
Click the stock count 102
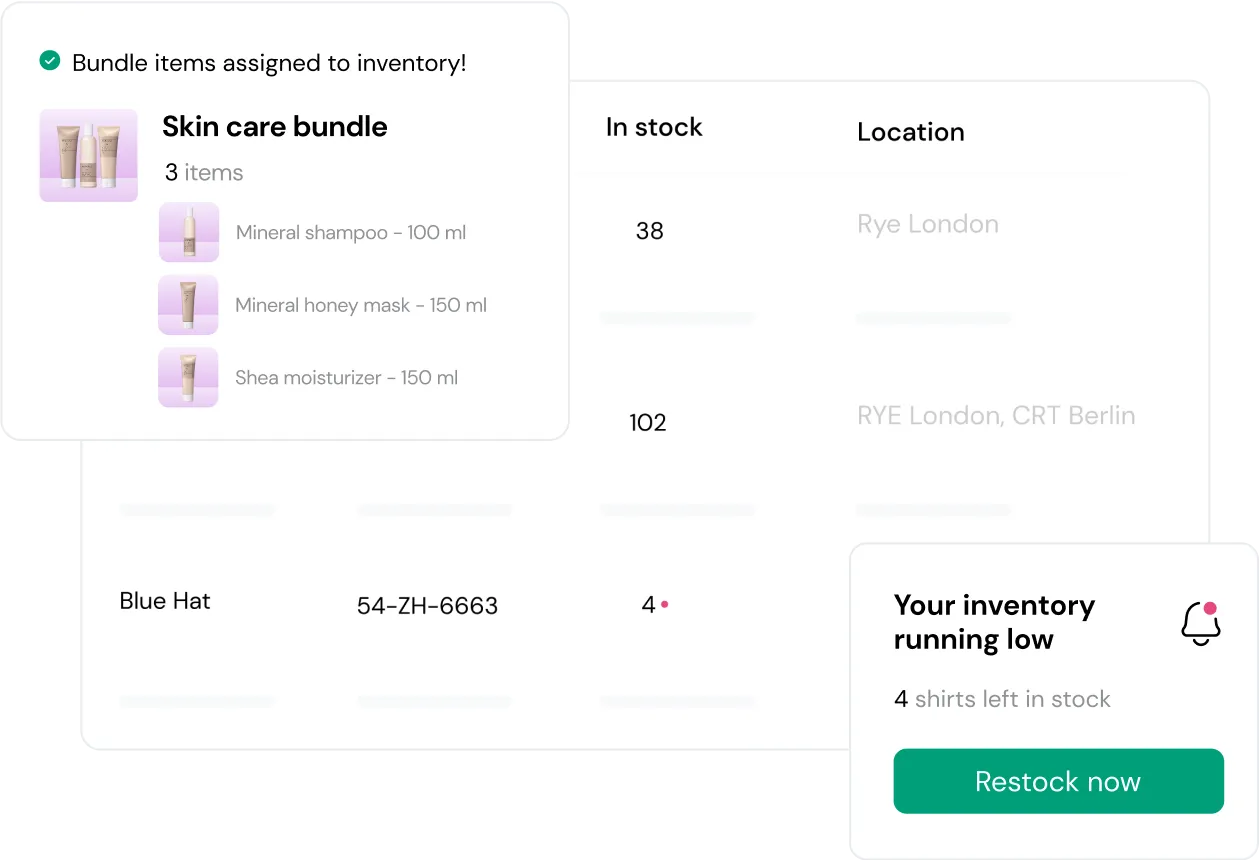(648, 423)
